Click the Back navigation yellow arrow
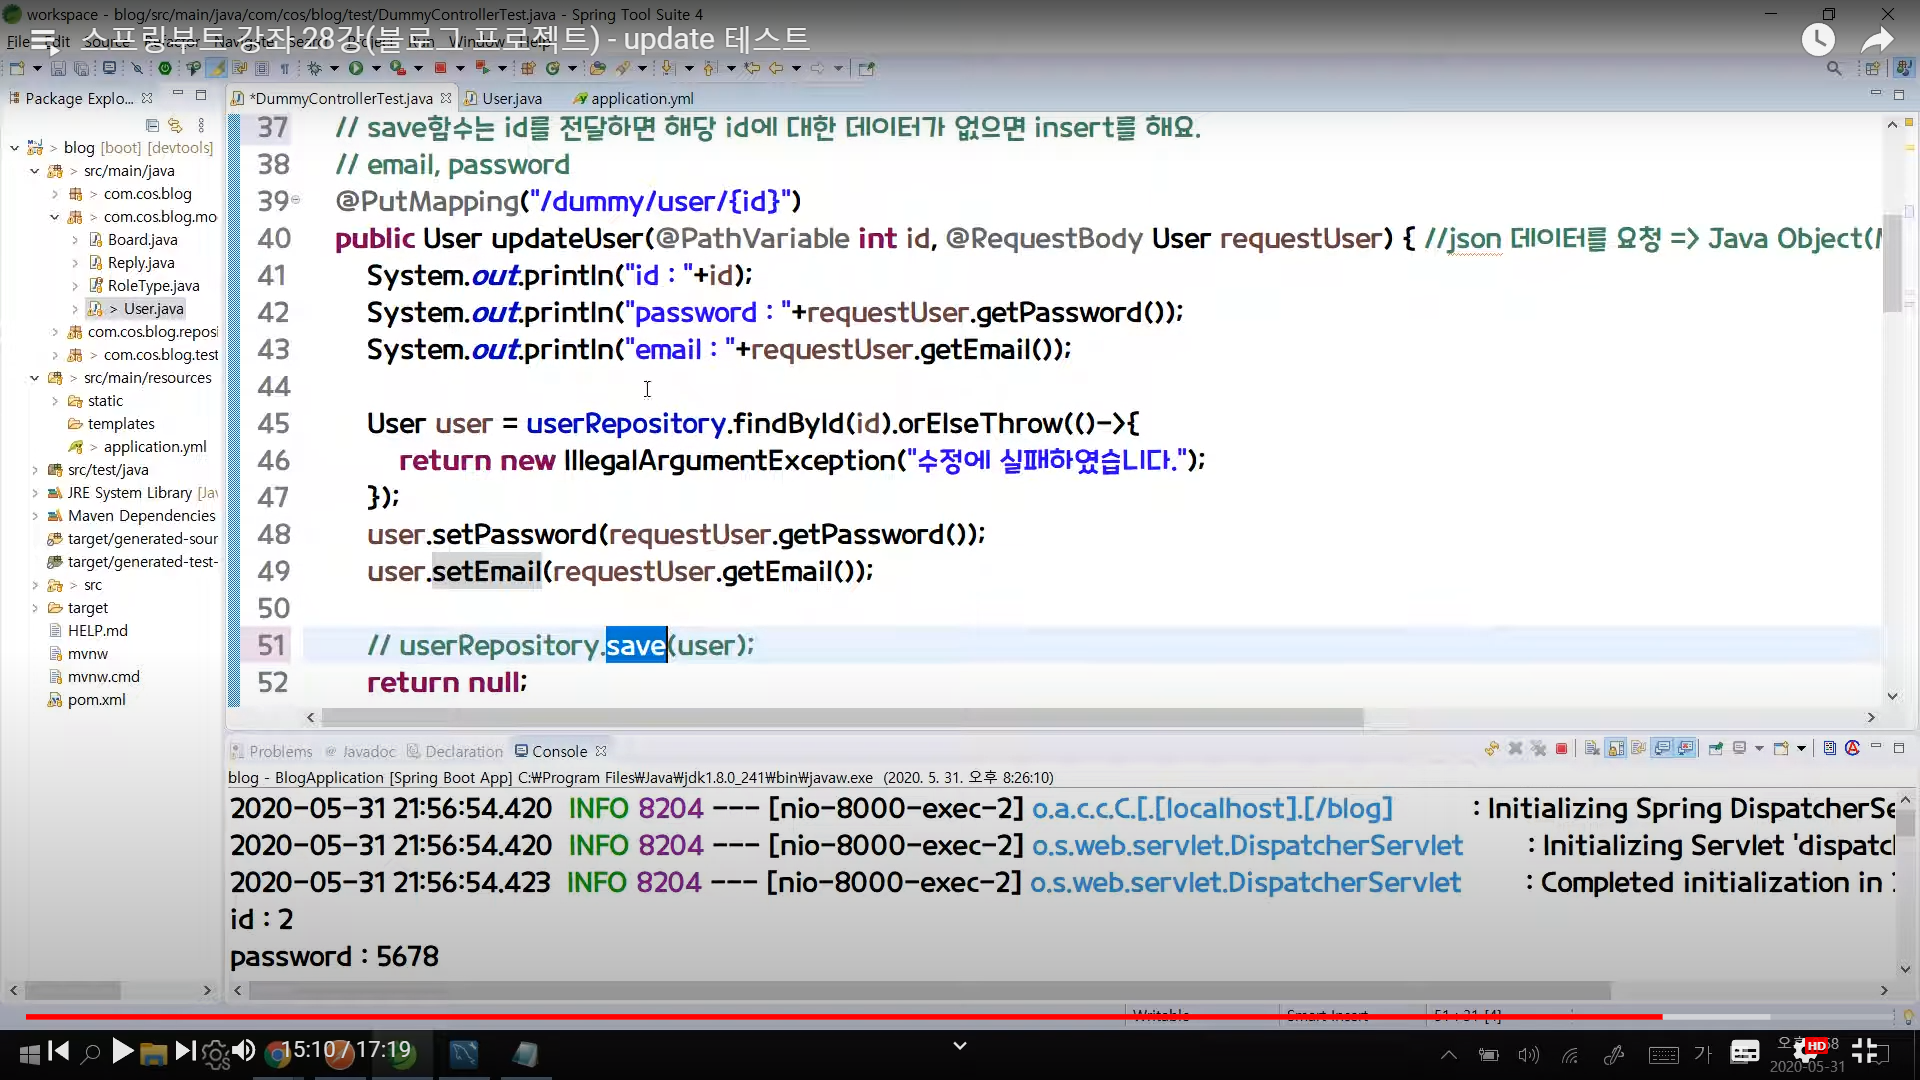1920x1080 pixels. [x=775, y=69]
